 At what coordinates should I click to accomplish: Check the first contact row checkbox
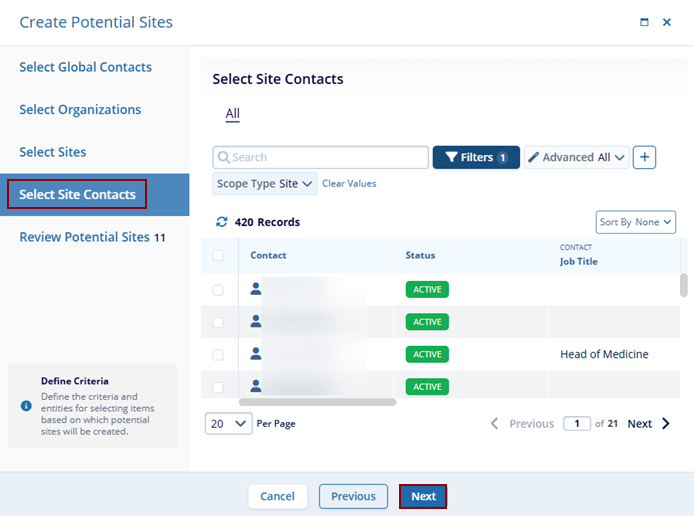click(x=218, y=290)
